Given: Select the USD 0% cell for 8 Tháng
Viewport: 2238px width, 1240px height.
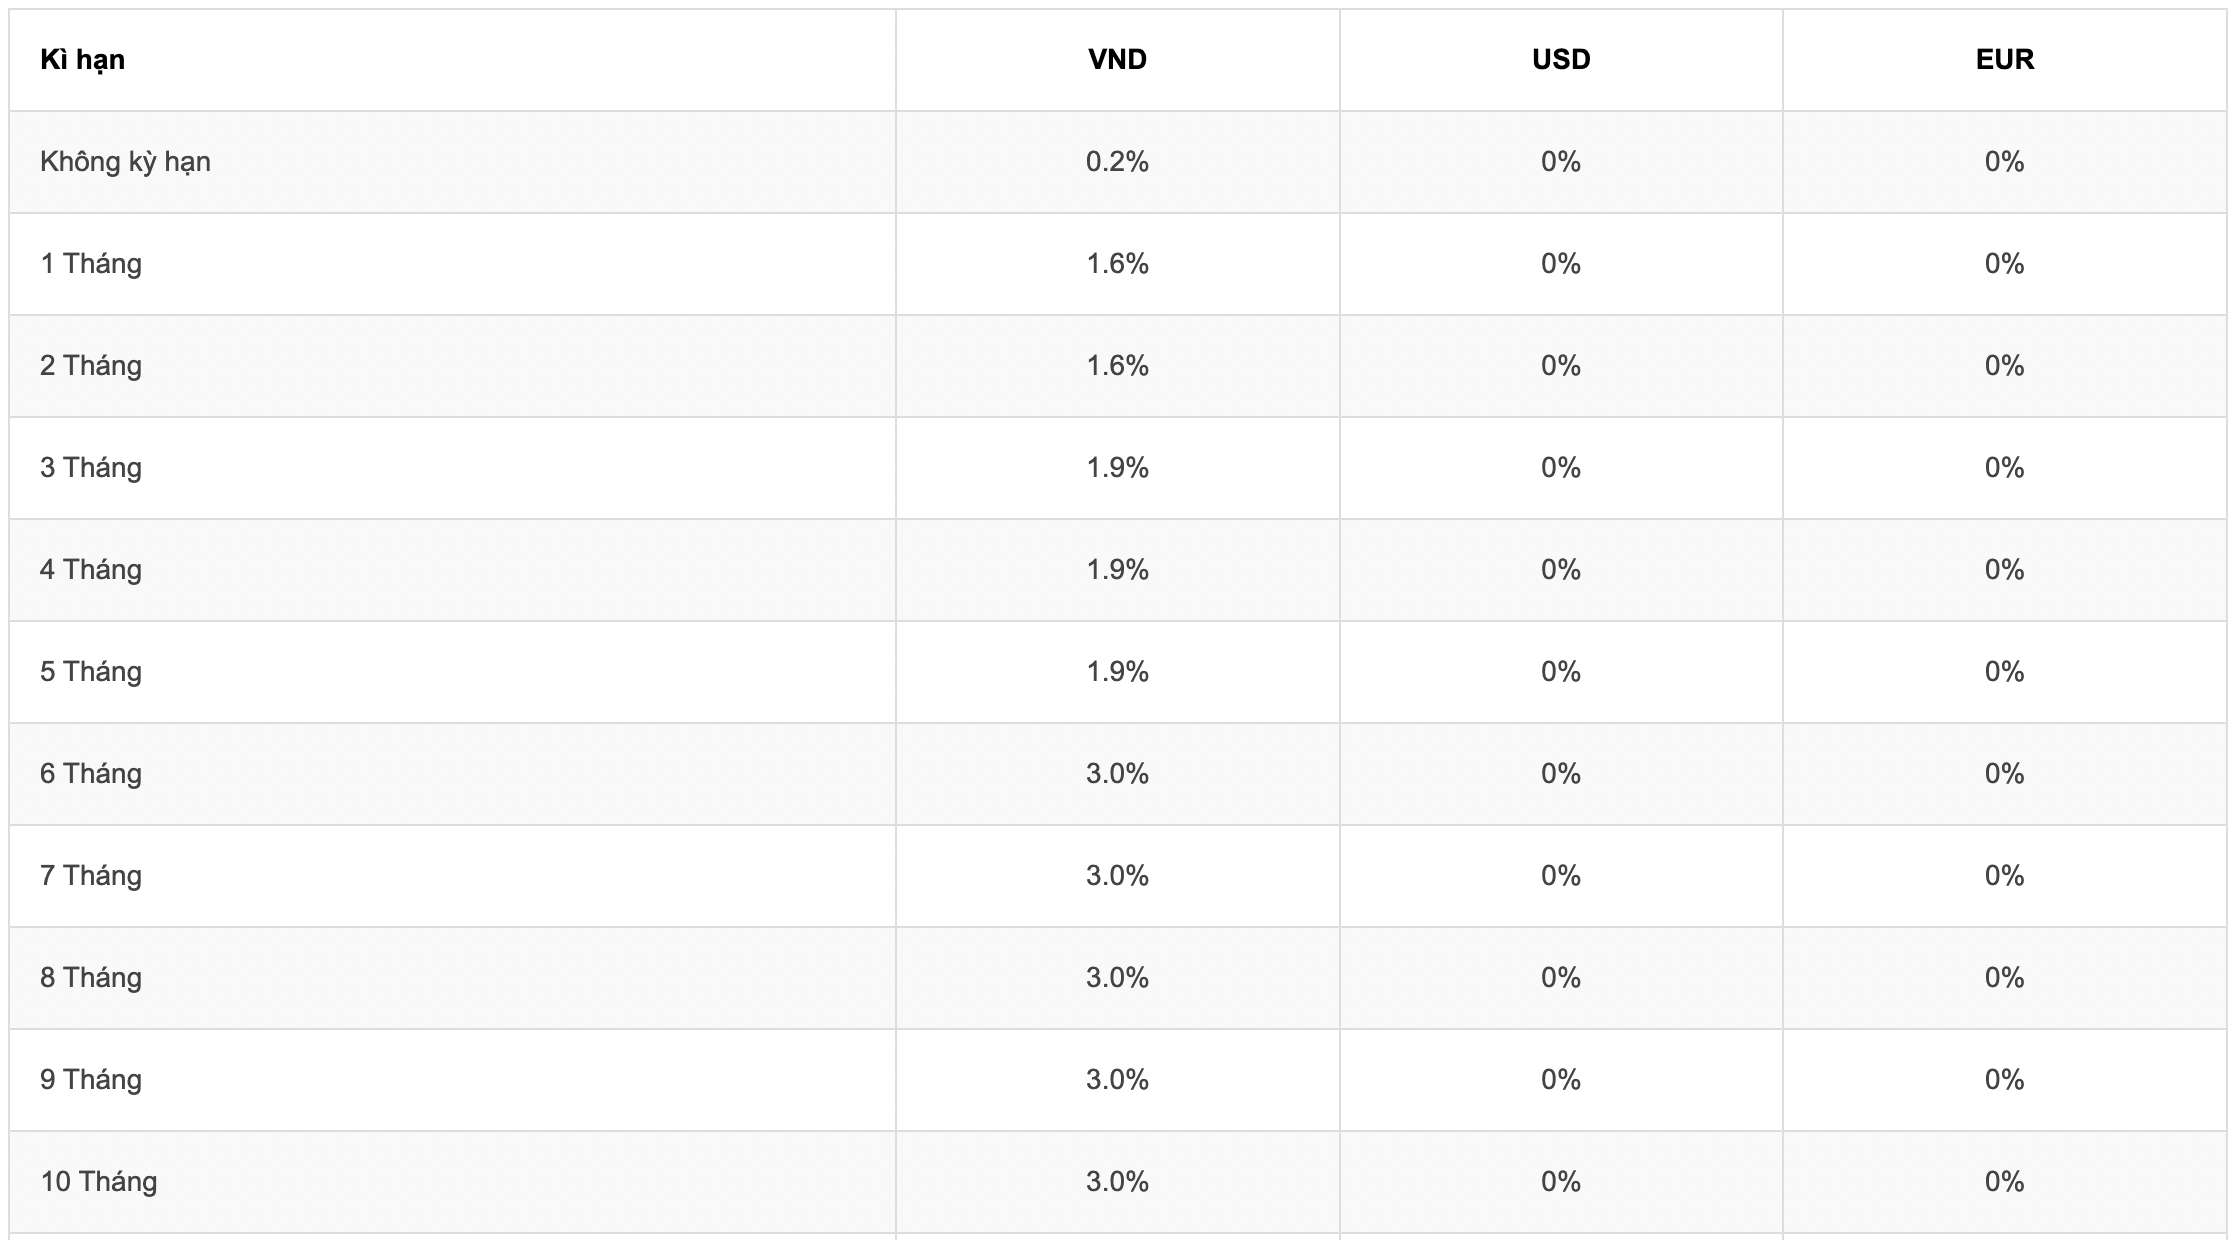Looking at the screenshot, I should (1561, 978).
